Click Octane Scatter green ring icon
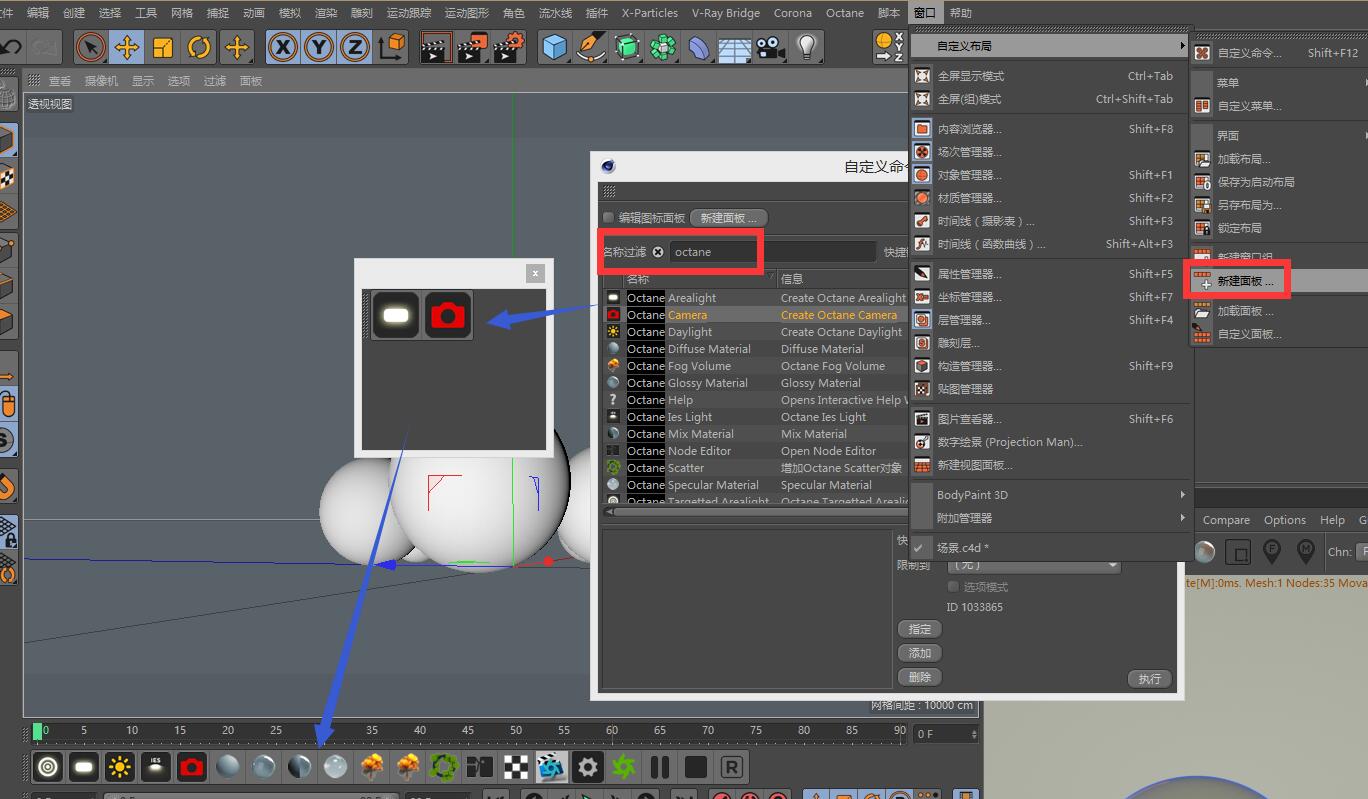The height and width of the screenshot is (799, 1368). click(x=443, y=767)
